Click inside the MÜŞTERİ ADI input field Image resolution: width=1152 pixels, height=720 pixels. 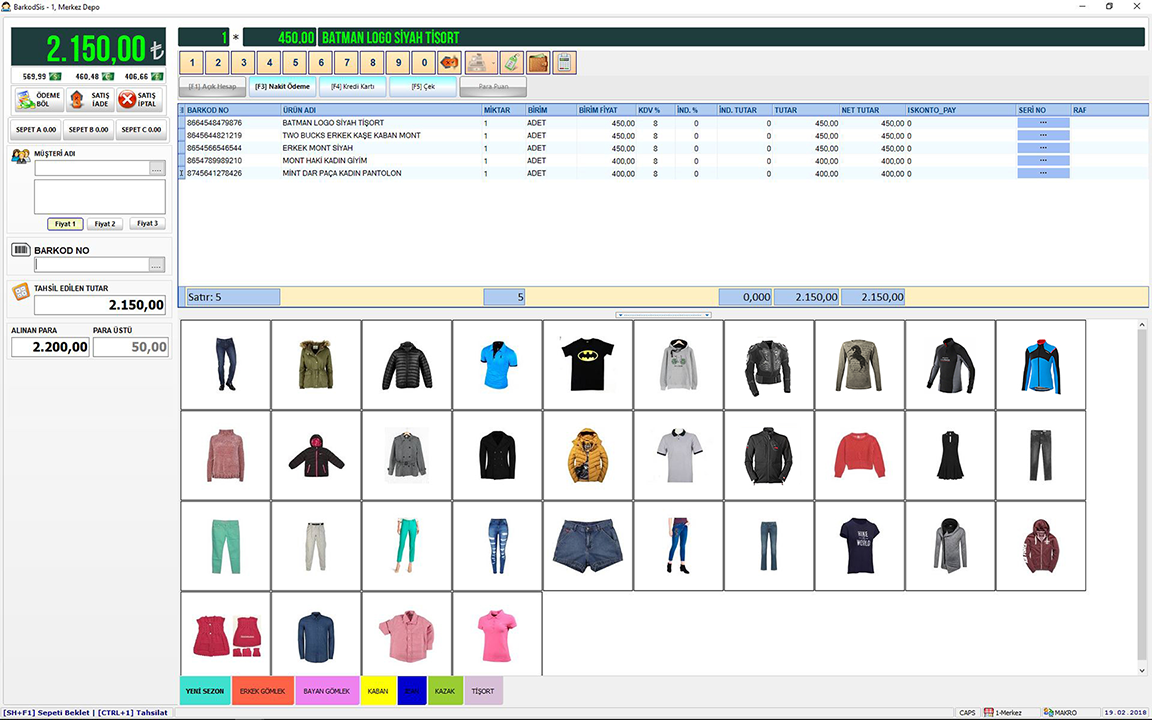click(92, 169)
